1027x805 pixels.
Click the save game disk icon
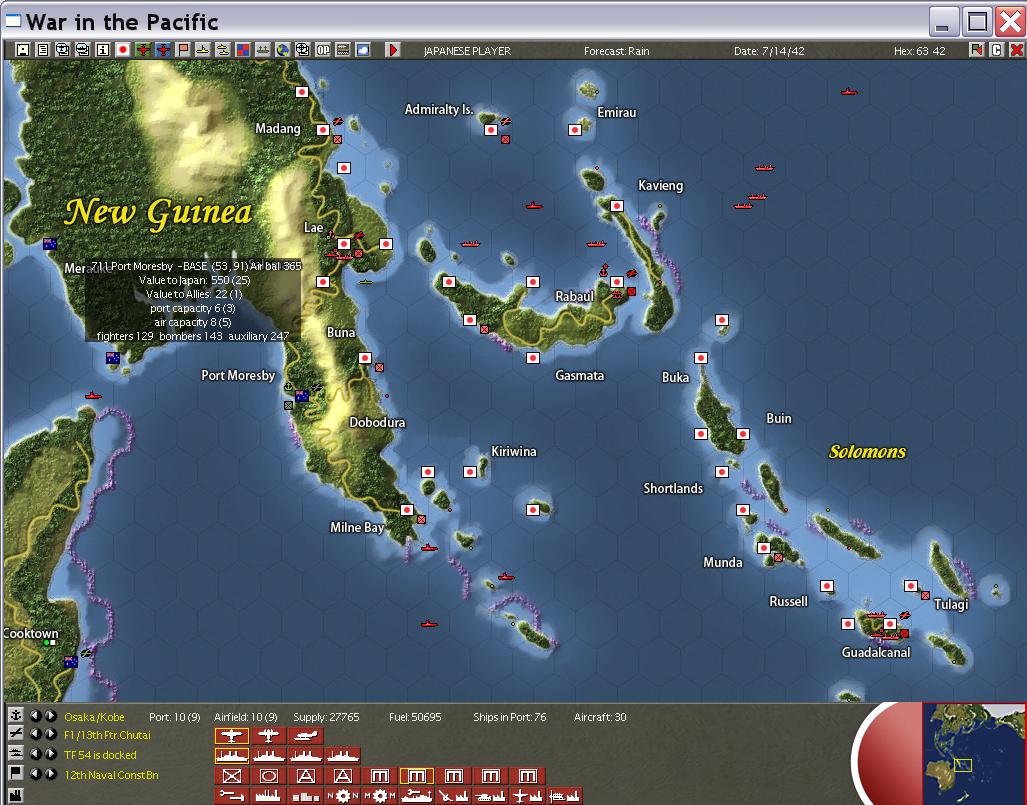[23, 50]
